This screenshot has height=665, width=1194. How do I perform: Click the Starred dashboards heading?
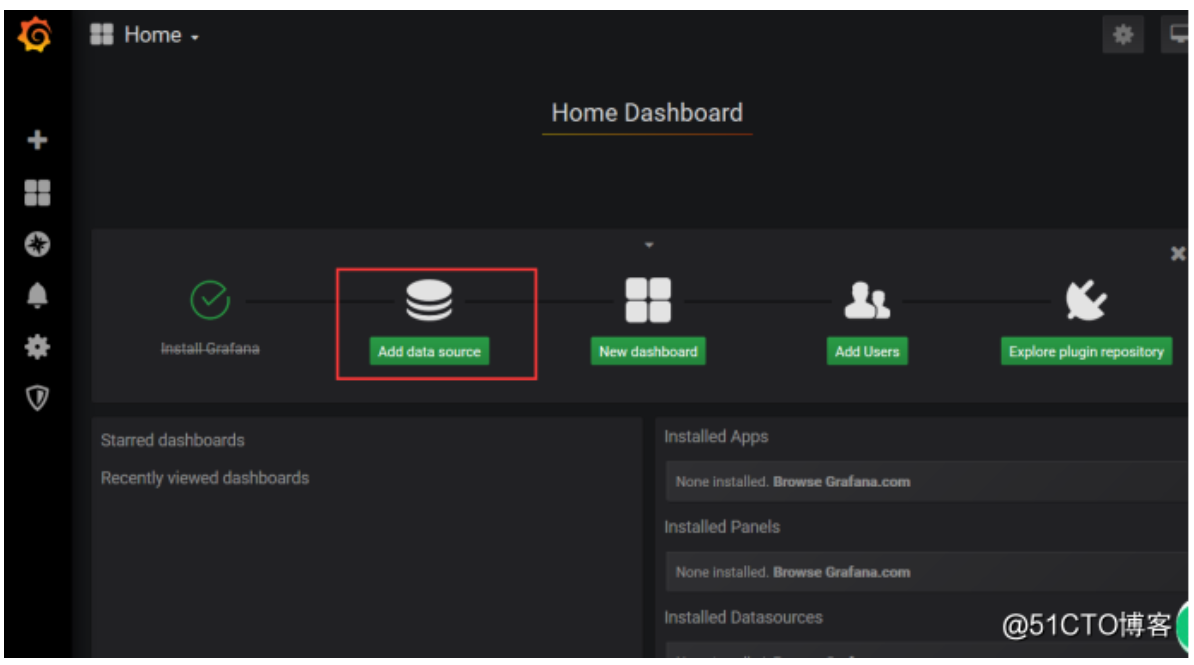pos(173,440)
